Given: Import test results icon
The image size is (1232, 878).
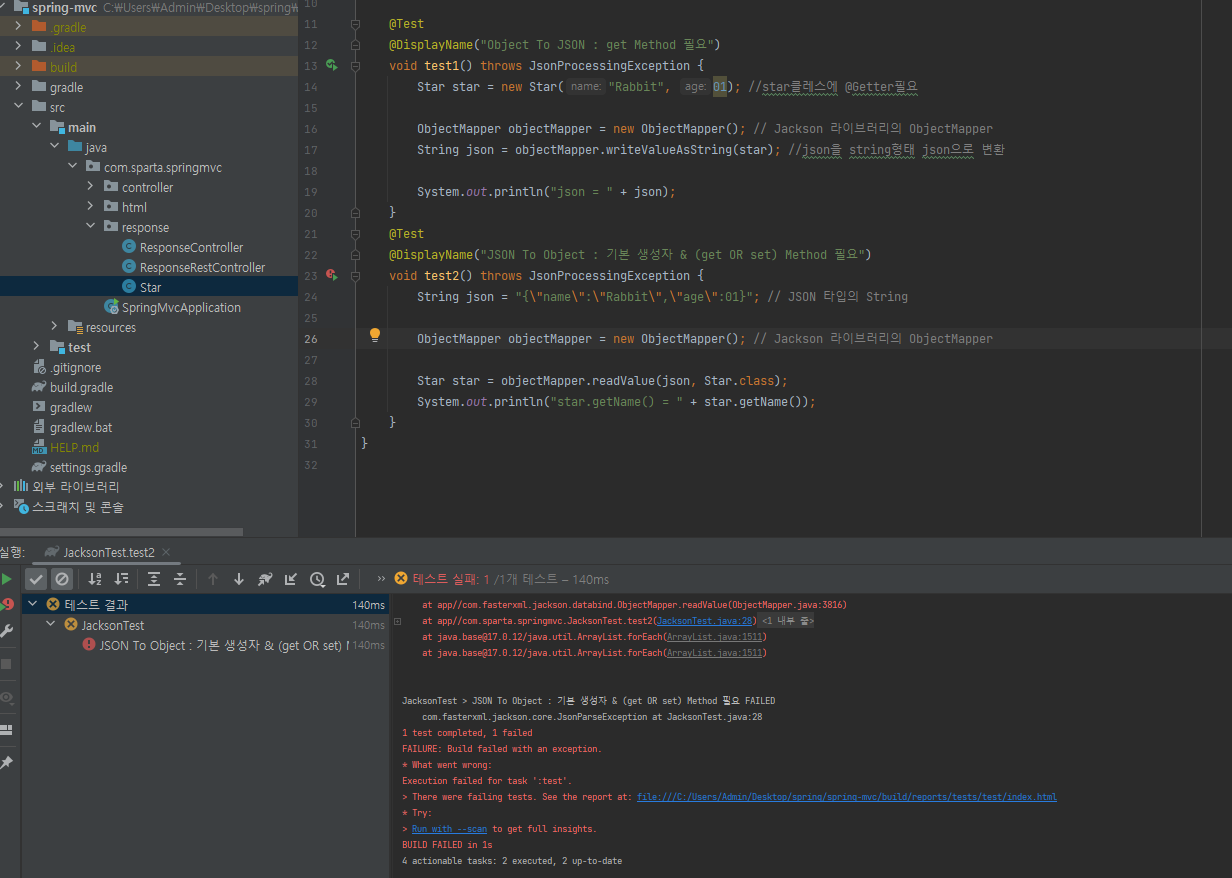Looking at the screenshot, I should tap(291, 579).
